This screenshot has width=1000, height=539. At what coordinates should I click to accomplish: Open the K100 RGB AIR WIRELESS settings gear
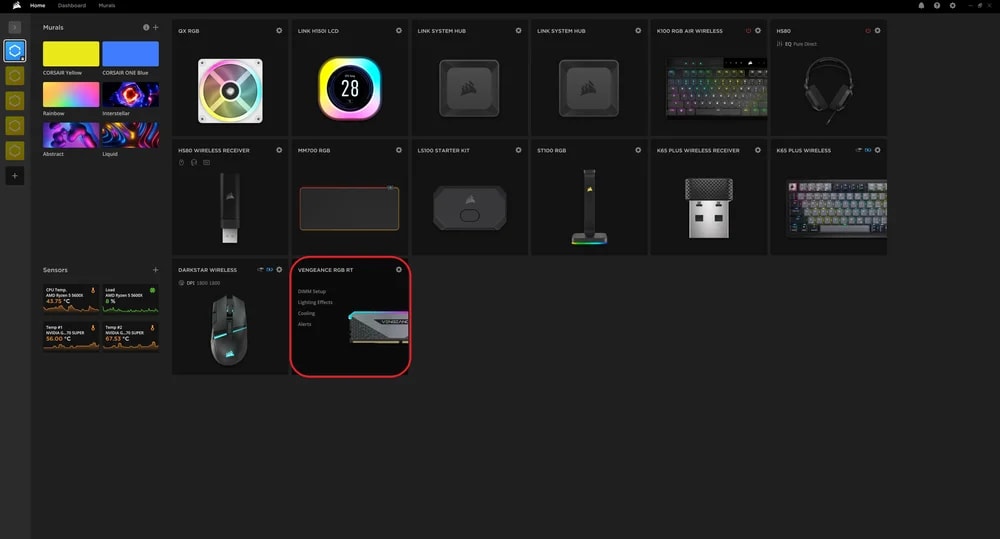(758, 31)
